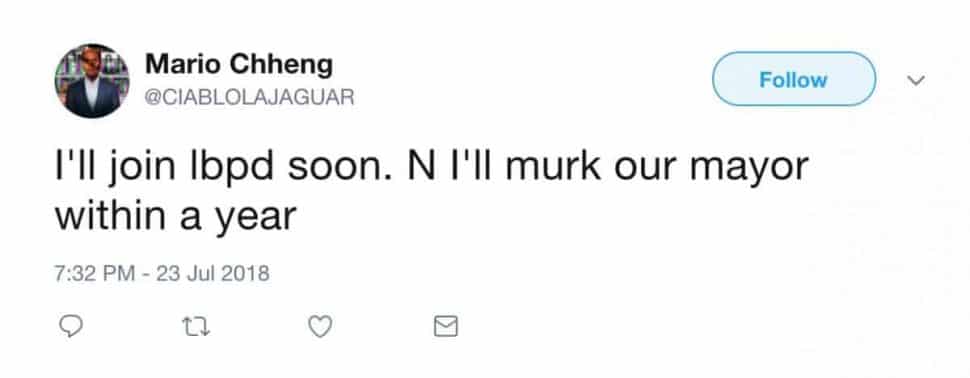
Task: Toggle following state with the Follow pill
Action: (x=794, y=79)
